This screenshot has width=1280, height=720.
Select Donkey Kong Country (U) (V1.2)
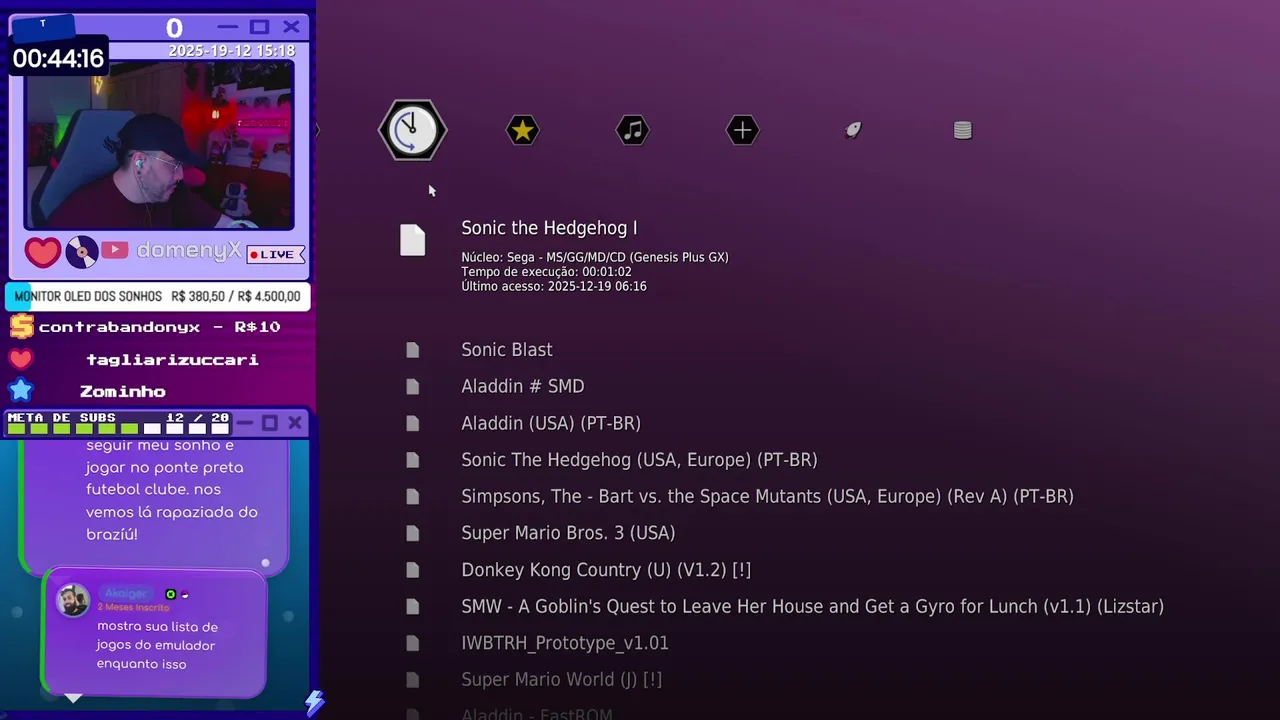(606, 570)
